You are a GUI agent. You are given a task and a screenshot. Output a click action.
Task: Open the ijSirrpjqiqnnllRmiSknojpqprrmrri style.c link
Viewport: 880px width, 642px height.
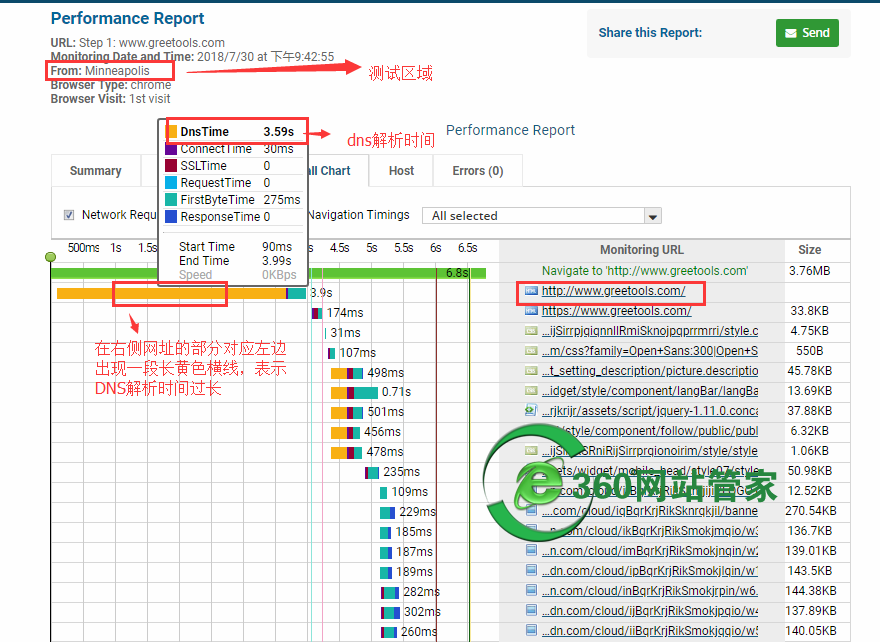click(x=650, y=331)
